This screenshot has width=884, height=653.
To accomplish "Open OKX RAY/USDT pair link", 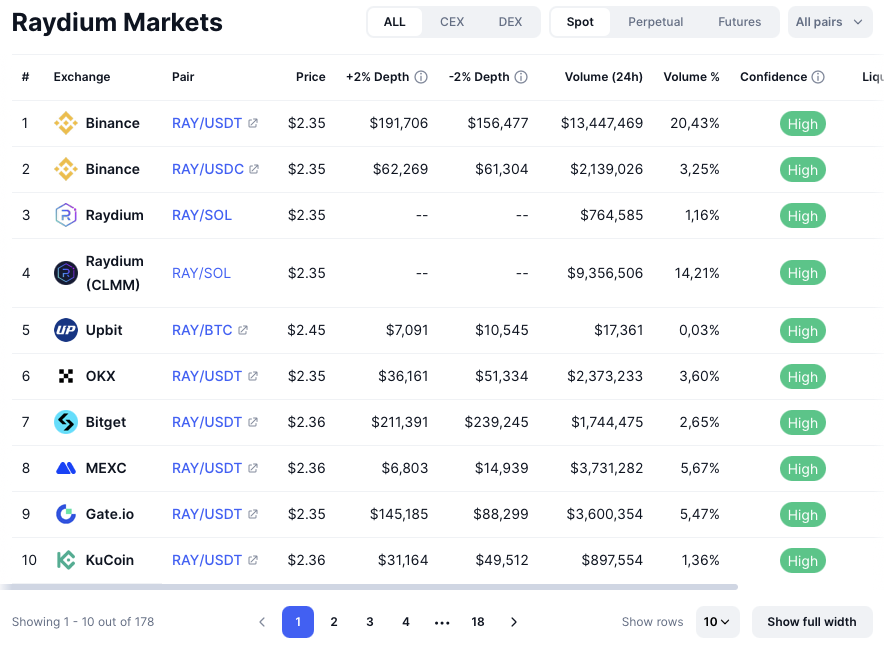I will click(207, 376).
